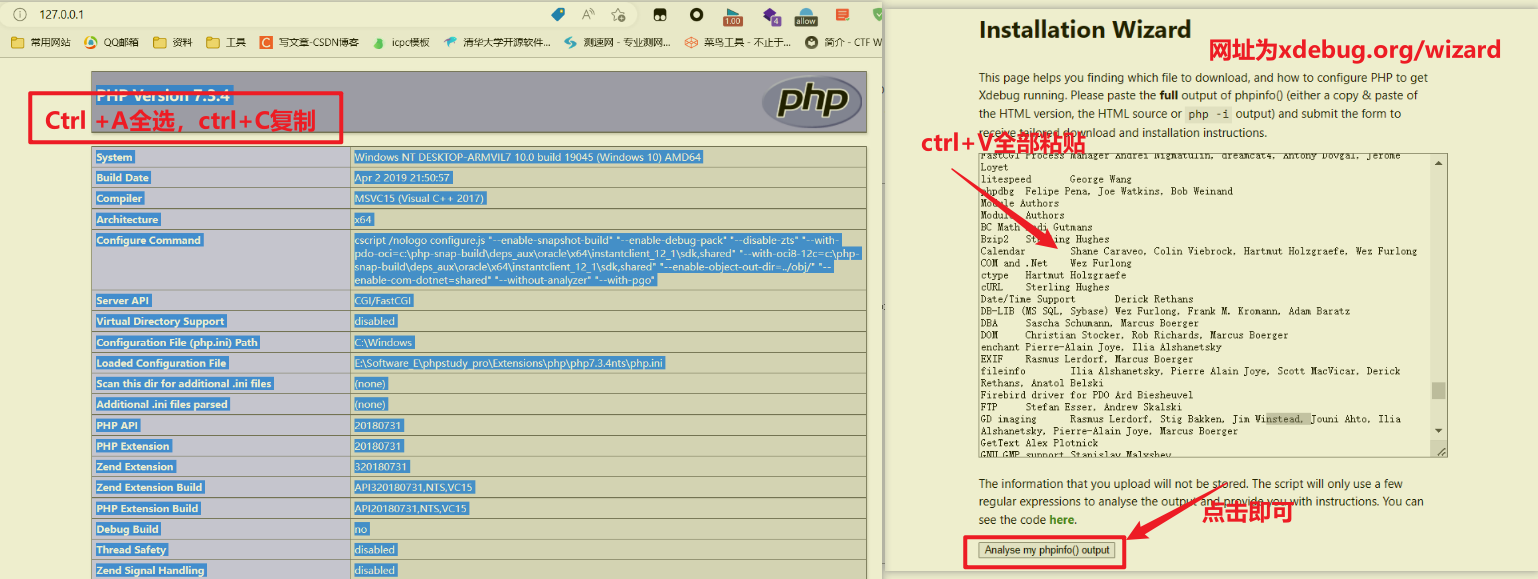Click the PHP Extension label

pos(133,447)
